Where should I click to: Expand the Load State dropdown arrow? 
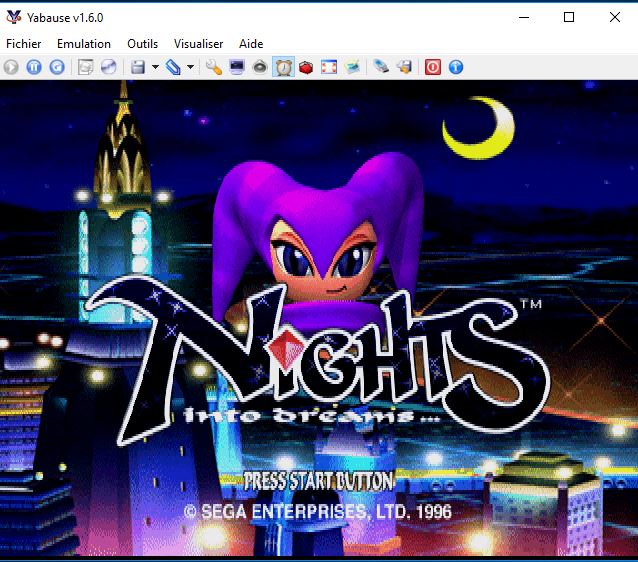point(190,67)
